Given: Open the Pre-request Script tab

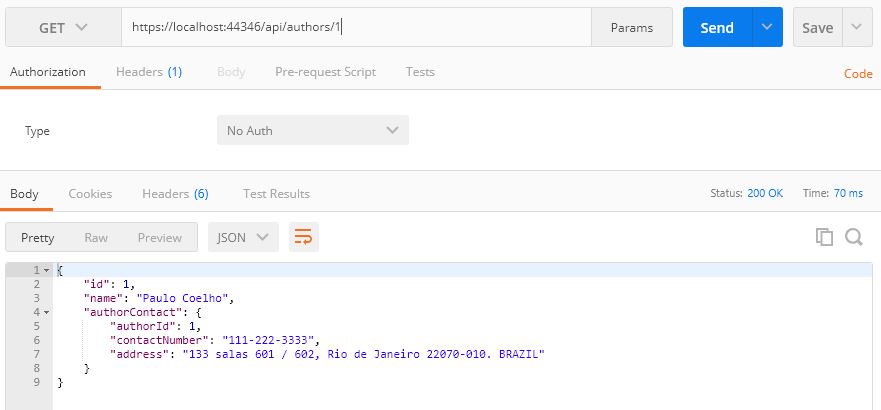Looking at the screenshot, I should pyautogui.click(x=325, y=72).
